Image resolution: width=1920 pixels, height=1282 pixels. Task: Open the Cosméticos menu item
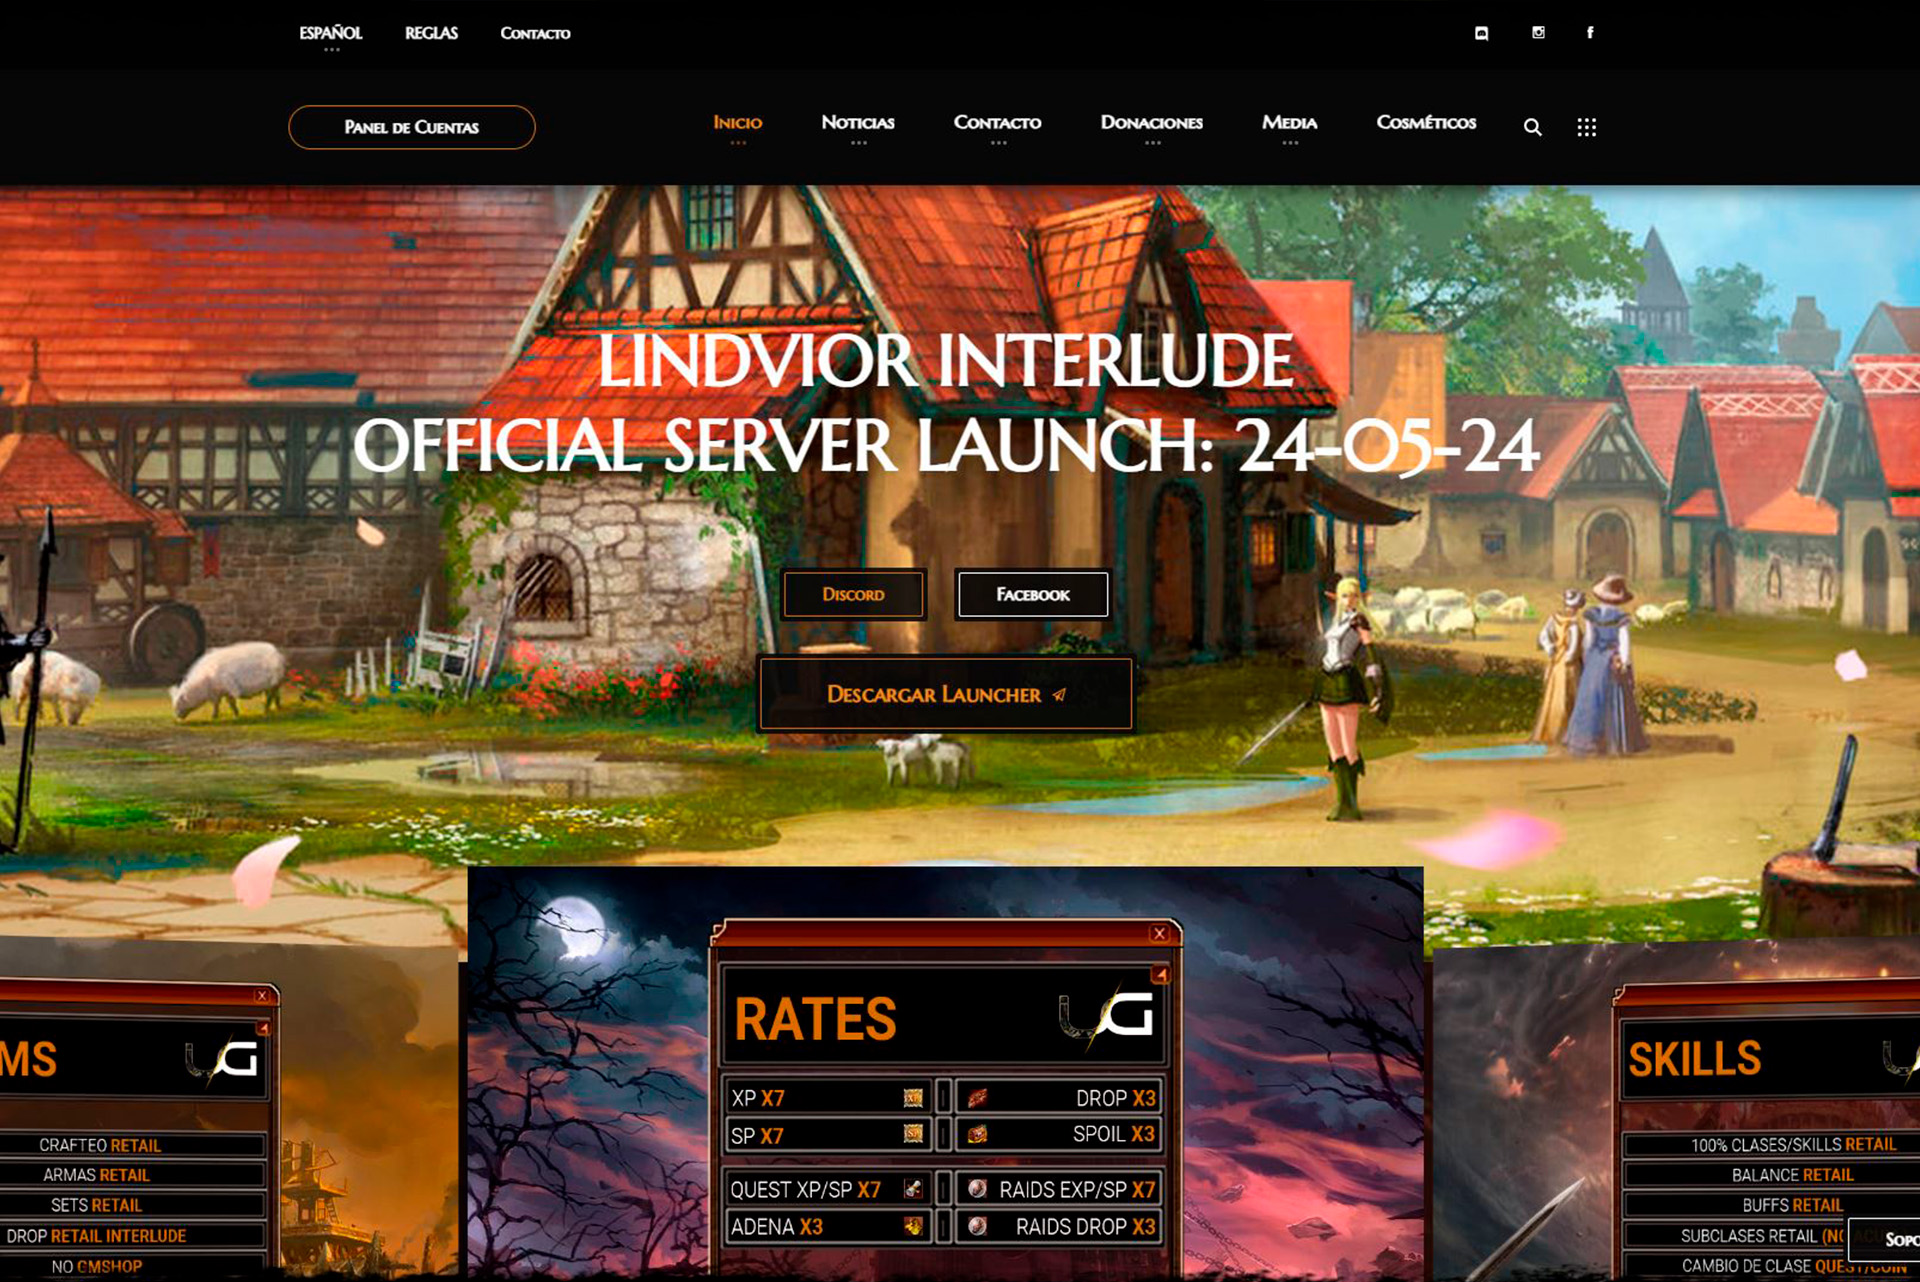[1426, 122]
